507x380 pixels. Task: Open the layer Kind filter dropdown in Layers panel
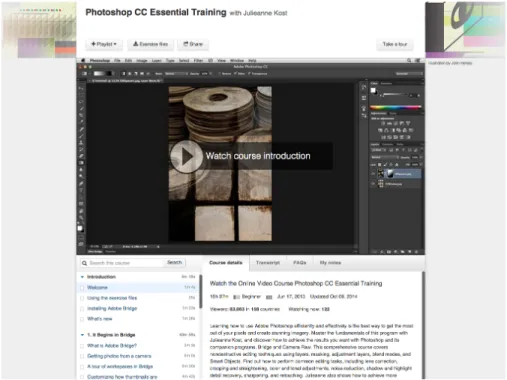click(378, 150)
